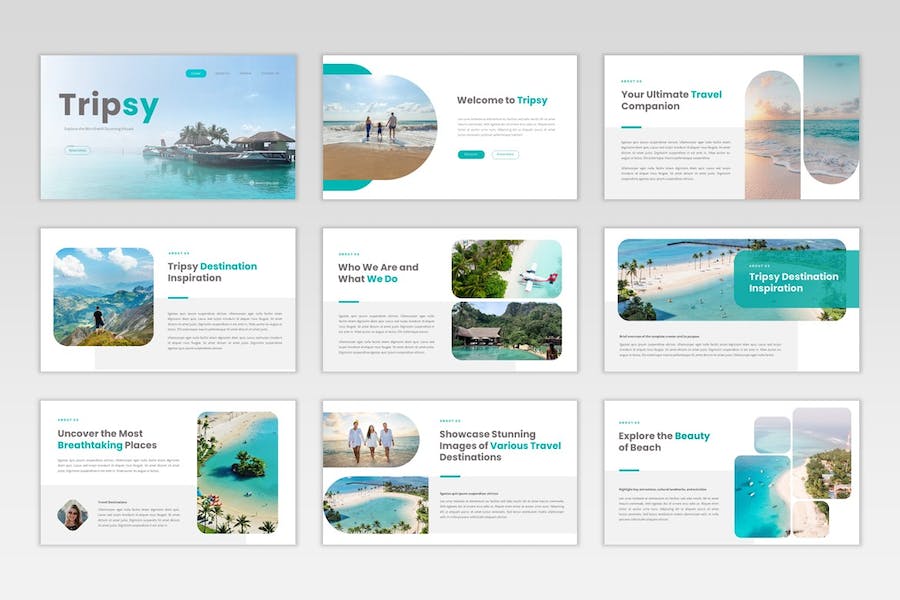
Task: Click the Tripsy Destination Inspiration heading beside the mountain photo
Action: tap(212, 272)
